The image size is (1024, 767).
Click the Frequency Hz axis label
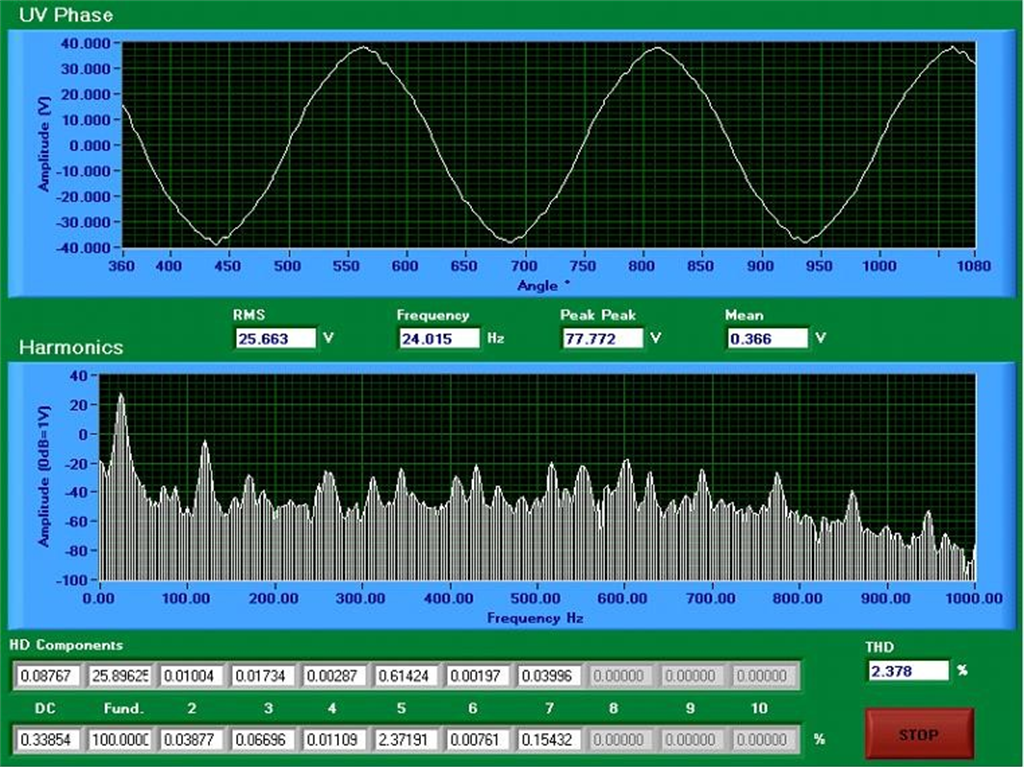click(x=533, y=618)
